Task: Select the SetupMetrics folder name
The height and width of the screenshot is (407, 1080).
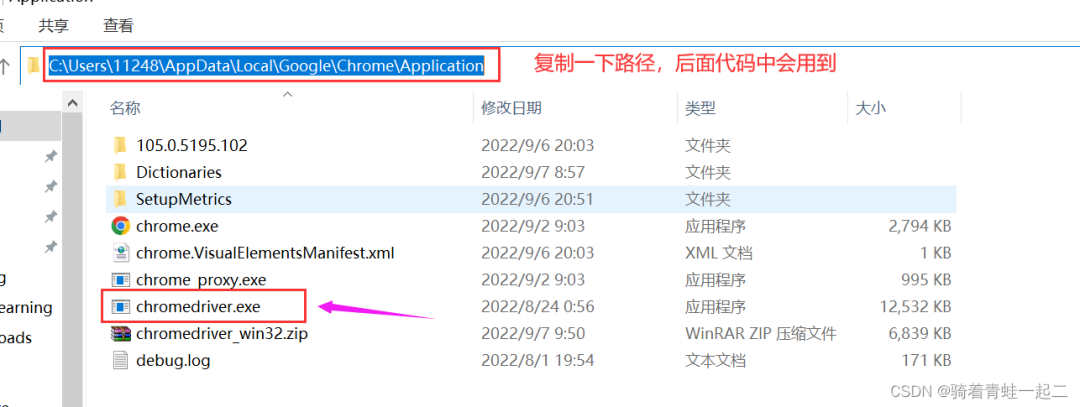Action: 184,199
